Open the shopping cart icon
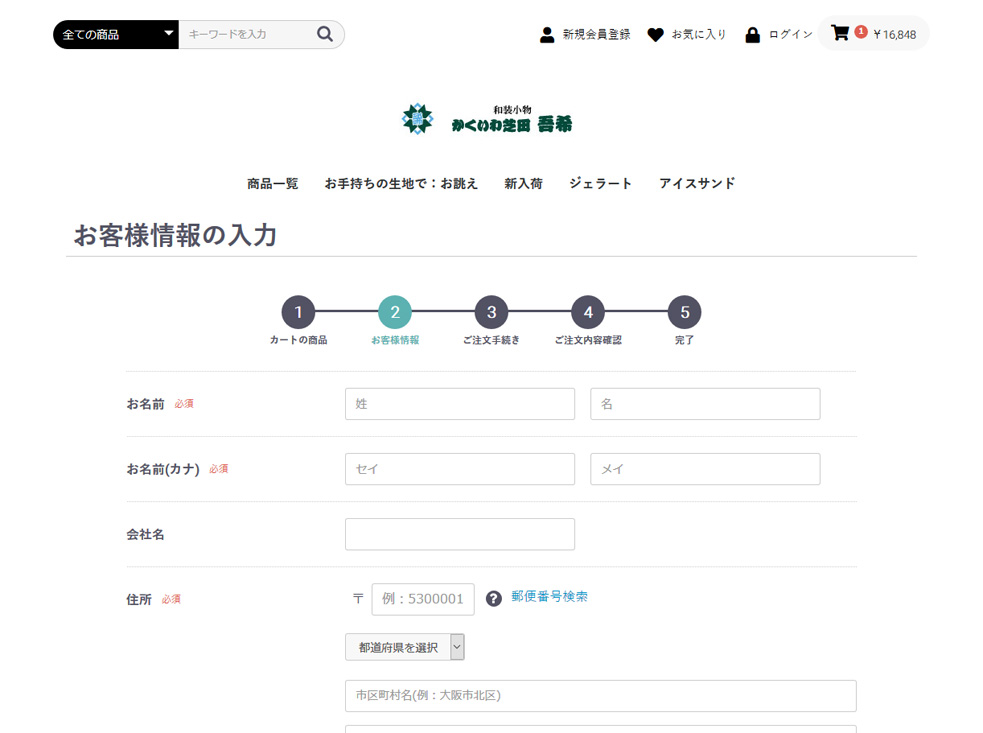Viewport: 983px width, 733px height. coord(840,33)
